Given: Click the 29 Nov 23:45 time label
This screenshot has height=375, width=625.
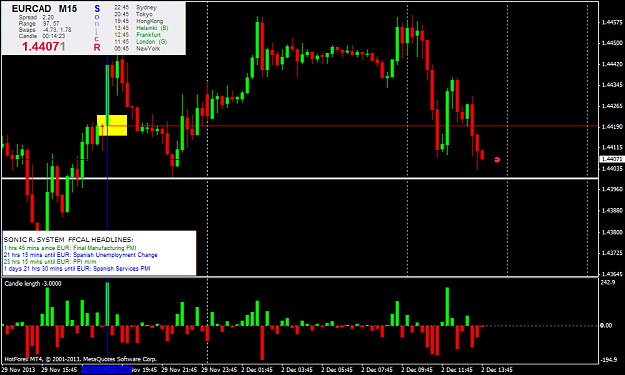Looking at the screenshot, I should click(x=220, y=370).
